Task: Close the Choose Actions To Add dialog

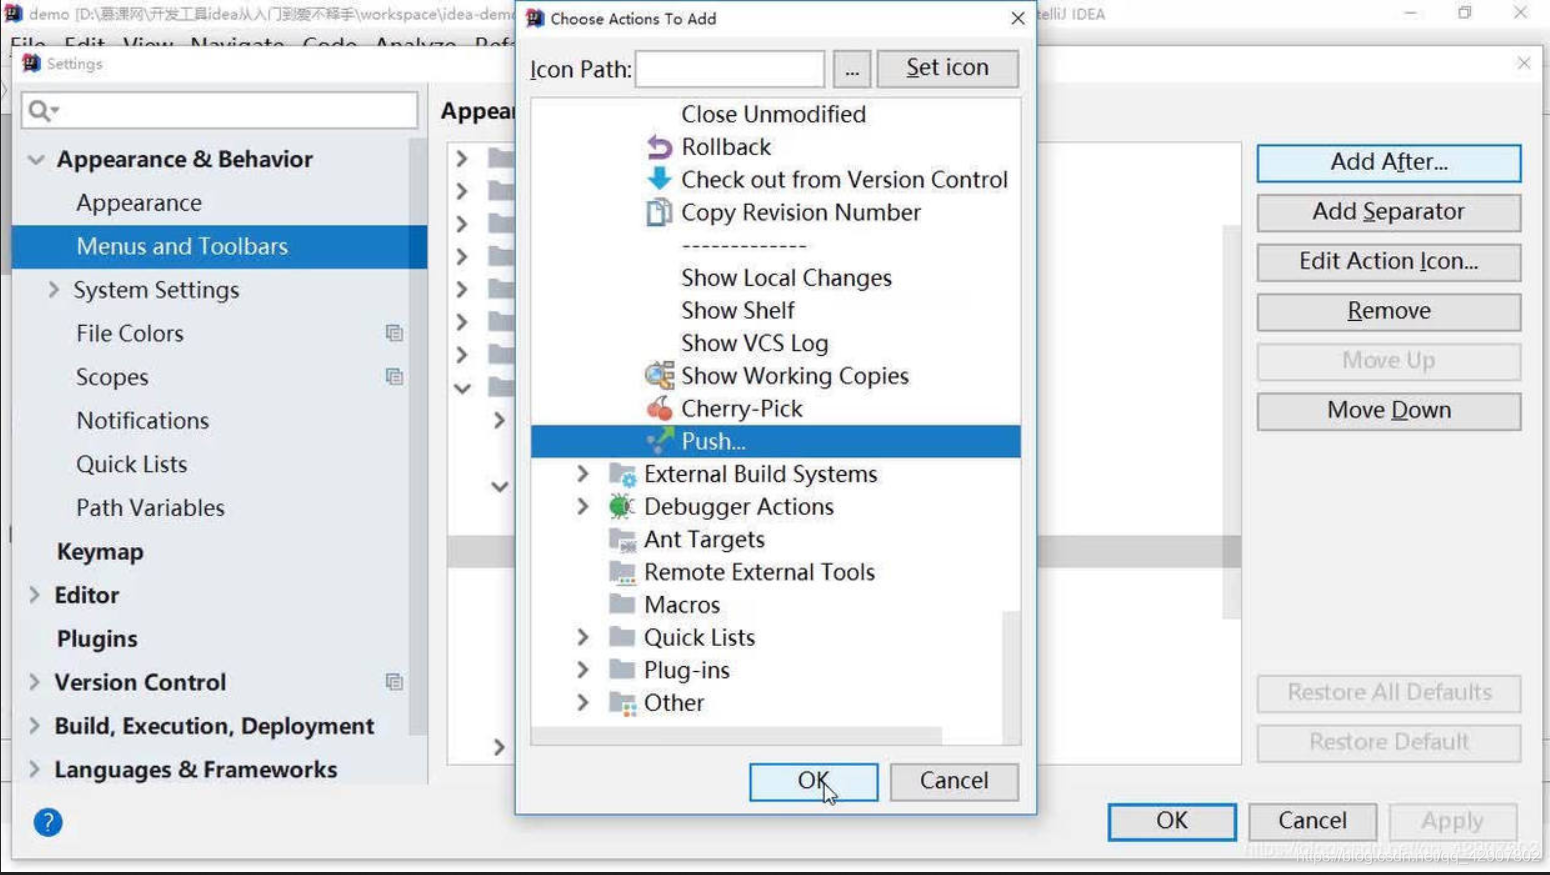Action: point(1018,18)
